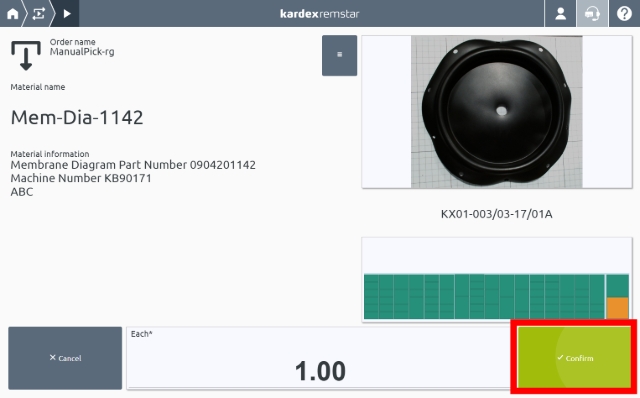Viewport: 640px width, 398px height.
Task: Select the orange bin in shelf layout
Action: [617, 308]
